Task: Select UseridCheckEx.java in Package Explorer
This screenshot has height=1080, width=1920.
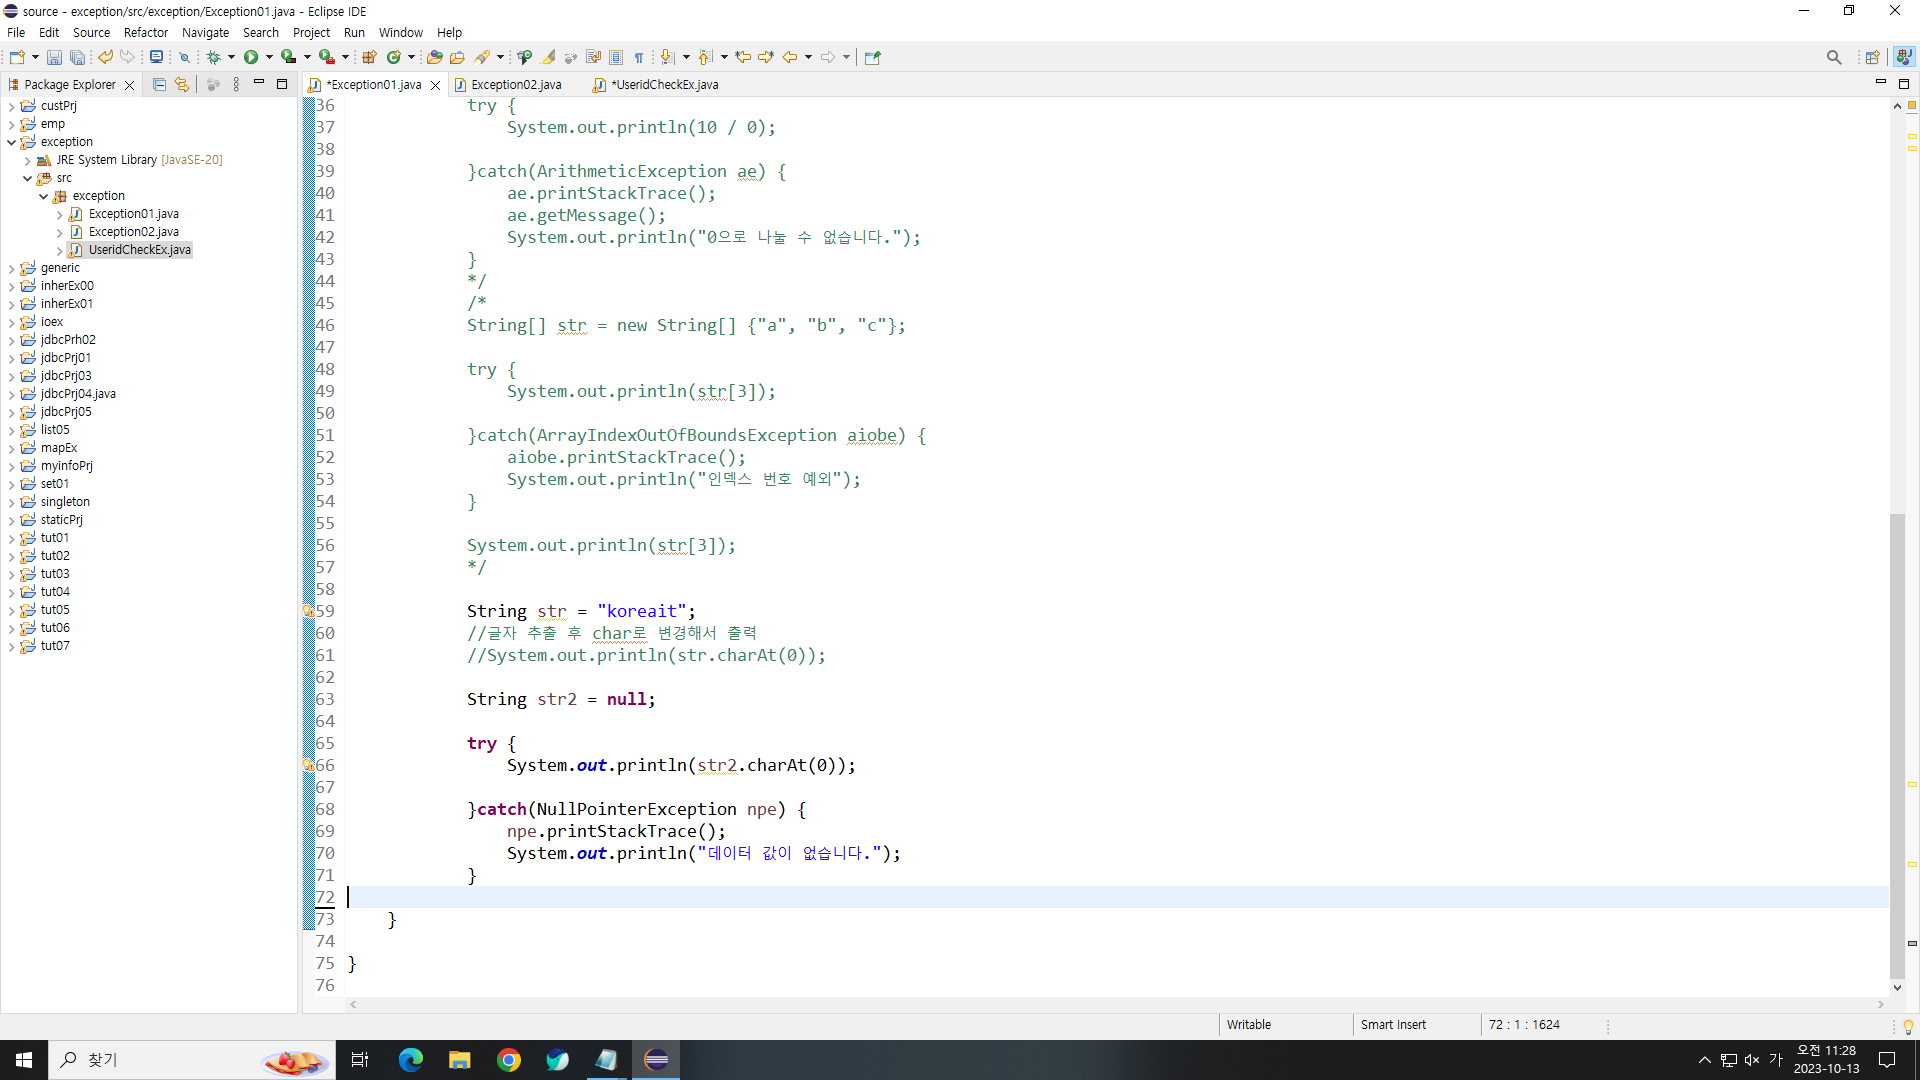Action: click(x=139, y=250)
